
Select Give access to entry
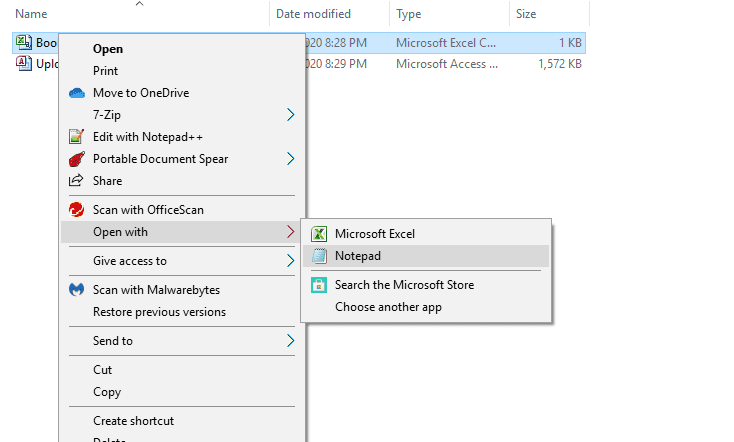click(183, 261)
